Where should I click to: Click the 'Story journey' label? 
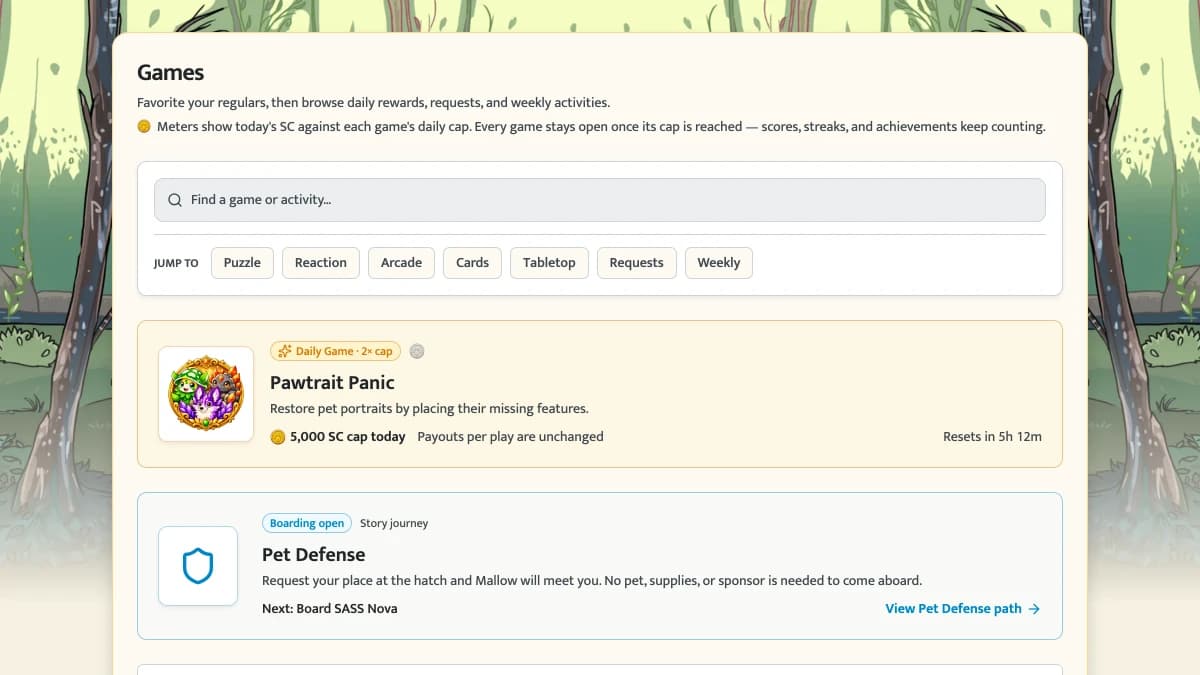[x=394, y=523]
